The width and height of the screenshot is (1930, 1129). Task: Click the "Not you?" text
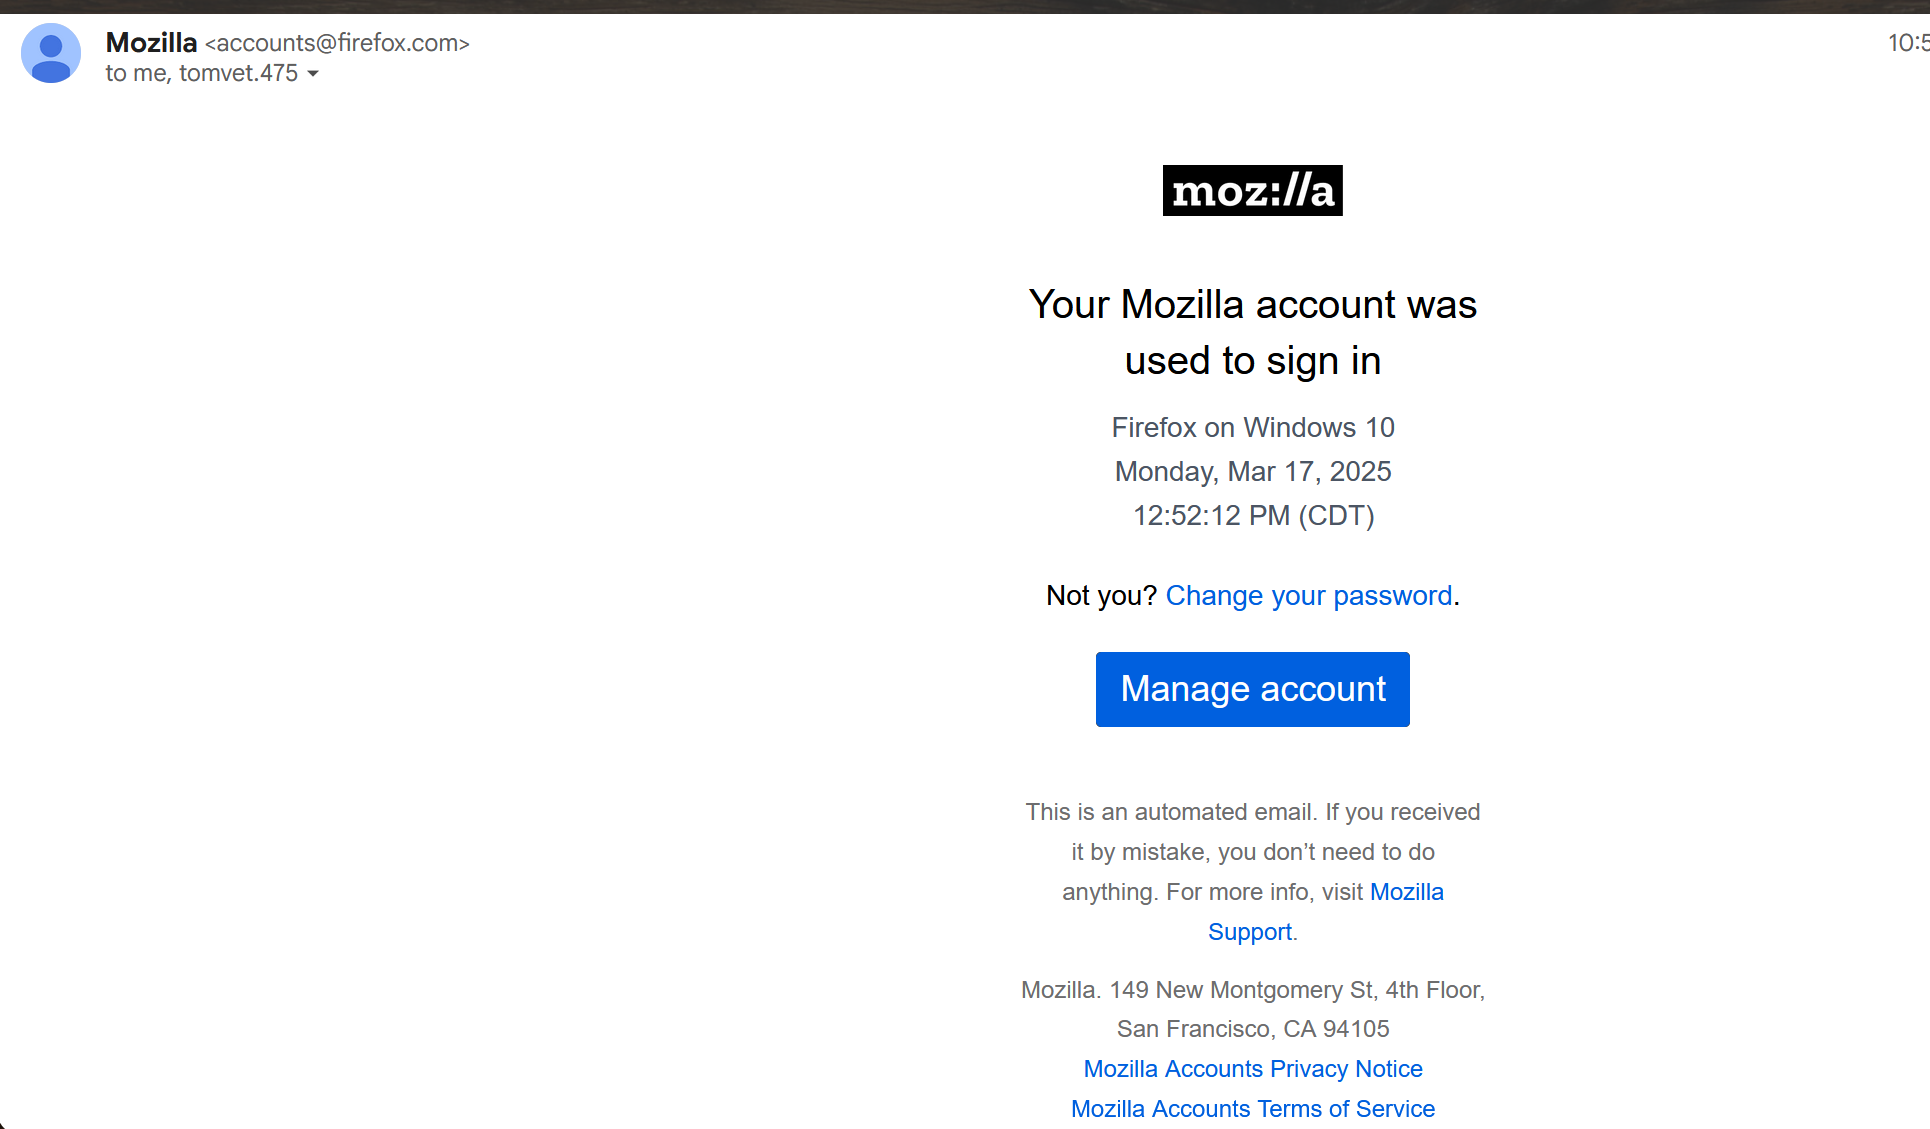click(1100, 596)
